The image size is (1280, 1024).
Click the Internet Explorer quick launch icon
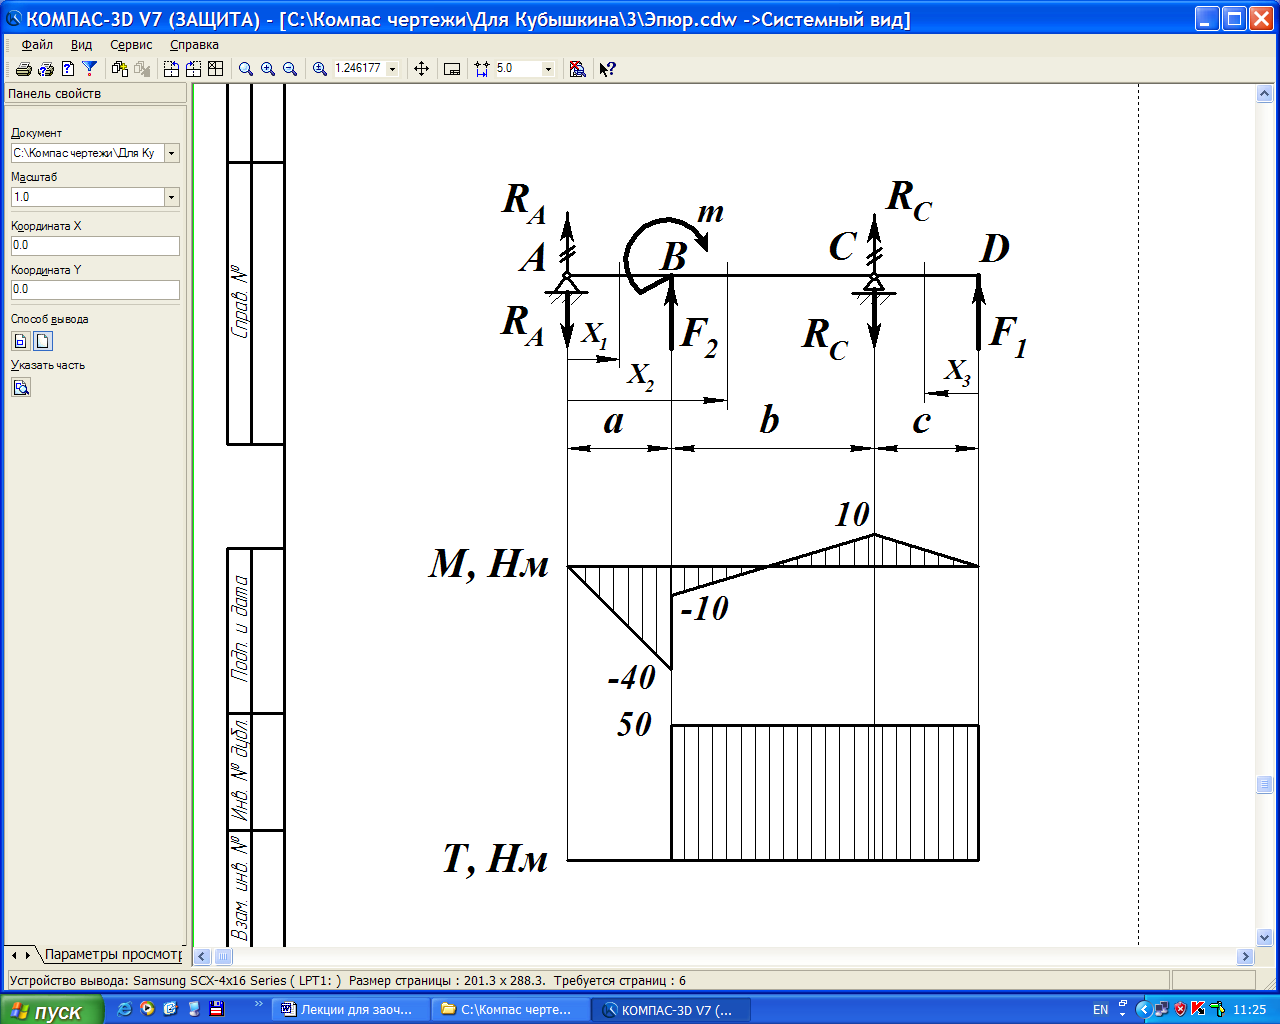(124, 1009)
